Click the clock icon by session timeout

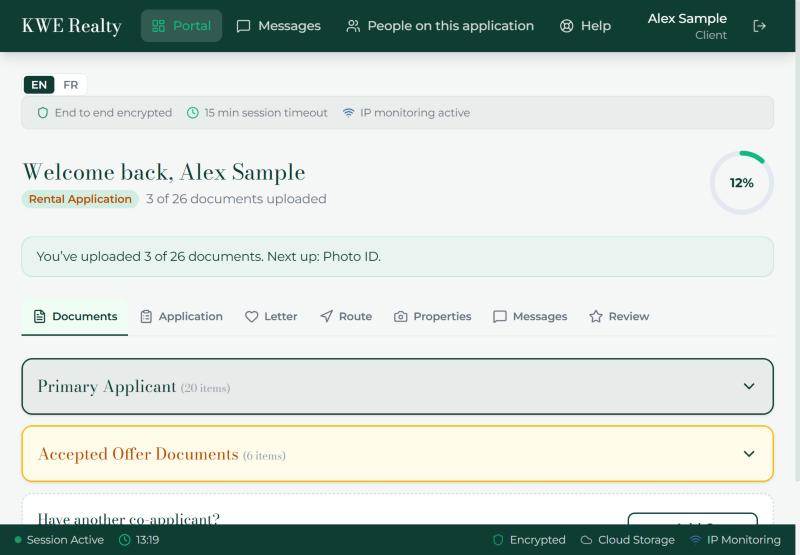193,113
